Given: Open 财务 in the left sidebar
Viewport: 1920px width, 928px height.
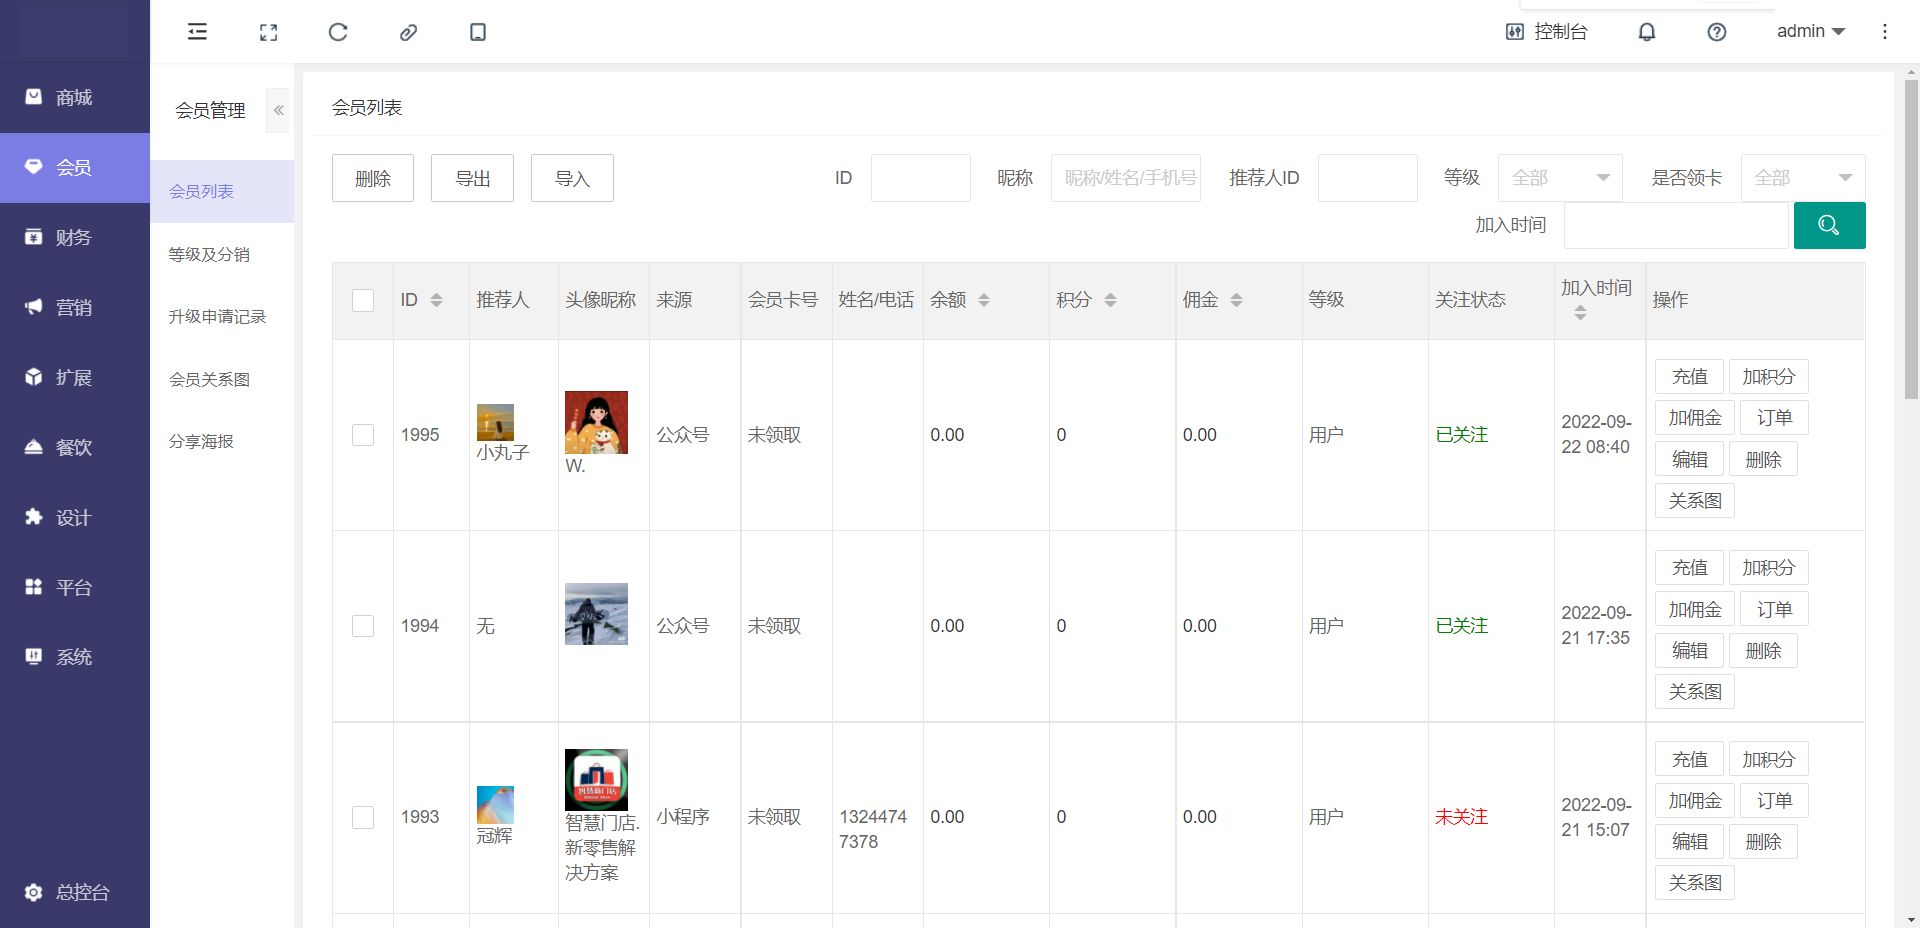Looking at the screenshot, I should pyautogui.click(x=74, y=237).
